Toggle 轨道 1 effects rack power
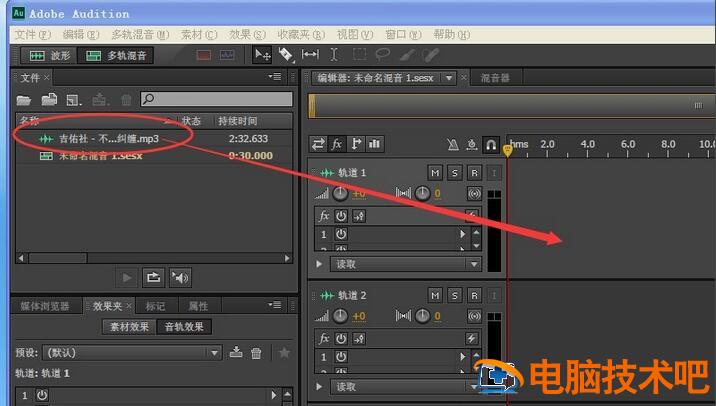This screenshot has width=716, height=406. tap(341, 216)
